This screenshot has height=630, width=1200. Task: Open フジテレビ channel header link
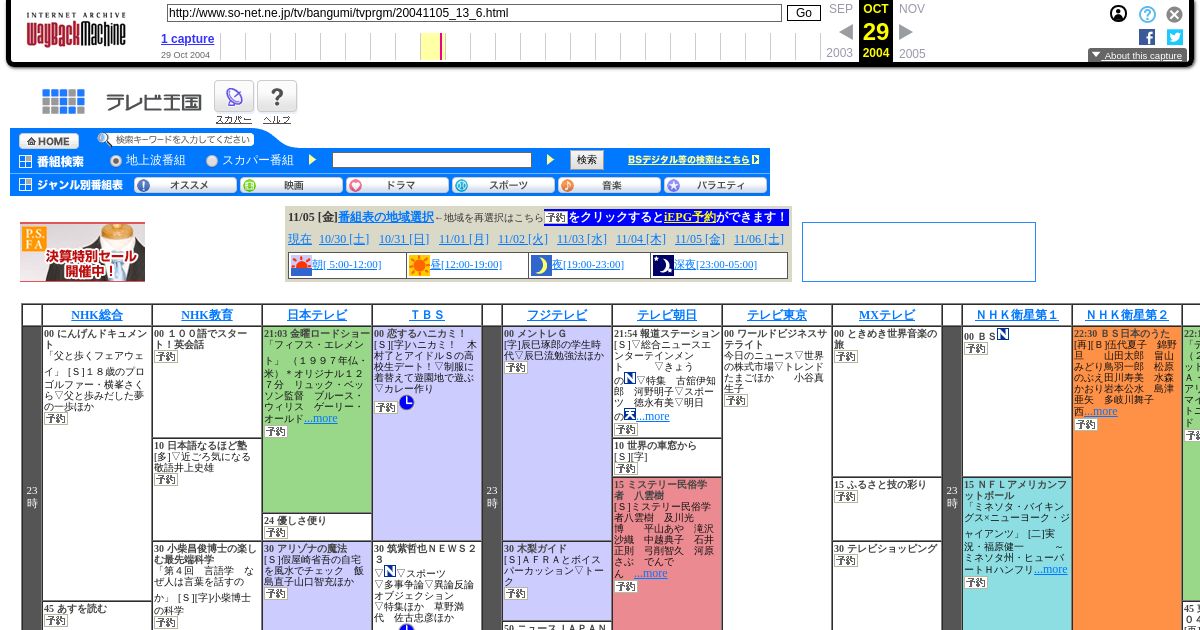(x=557, y=315)
